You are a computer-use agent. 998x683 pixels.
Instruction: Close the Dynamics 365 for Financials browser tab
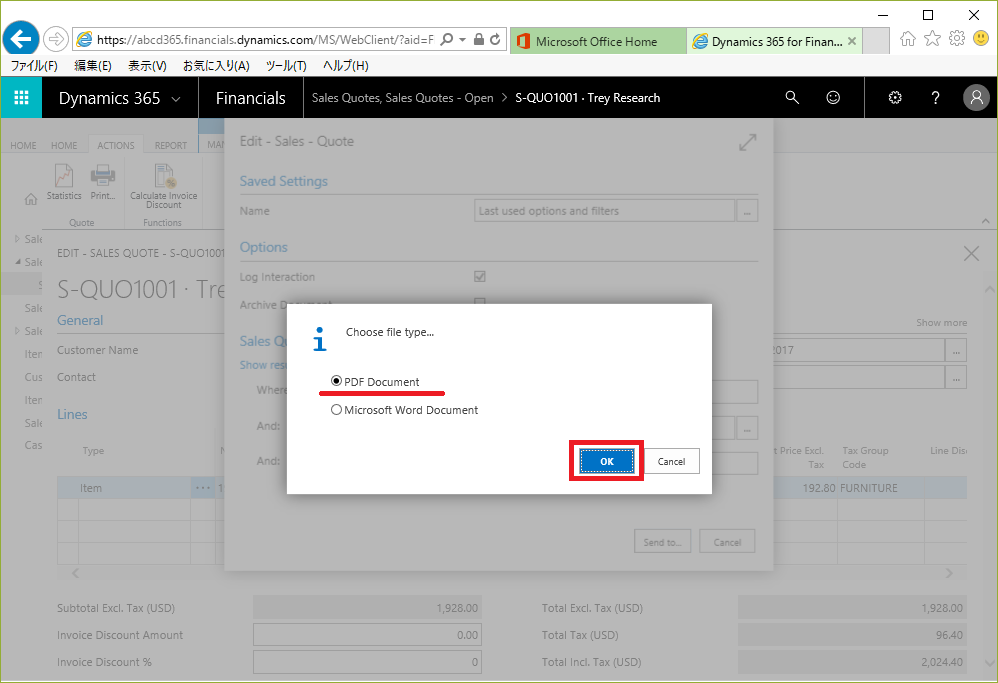click(852, 41)
